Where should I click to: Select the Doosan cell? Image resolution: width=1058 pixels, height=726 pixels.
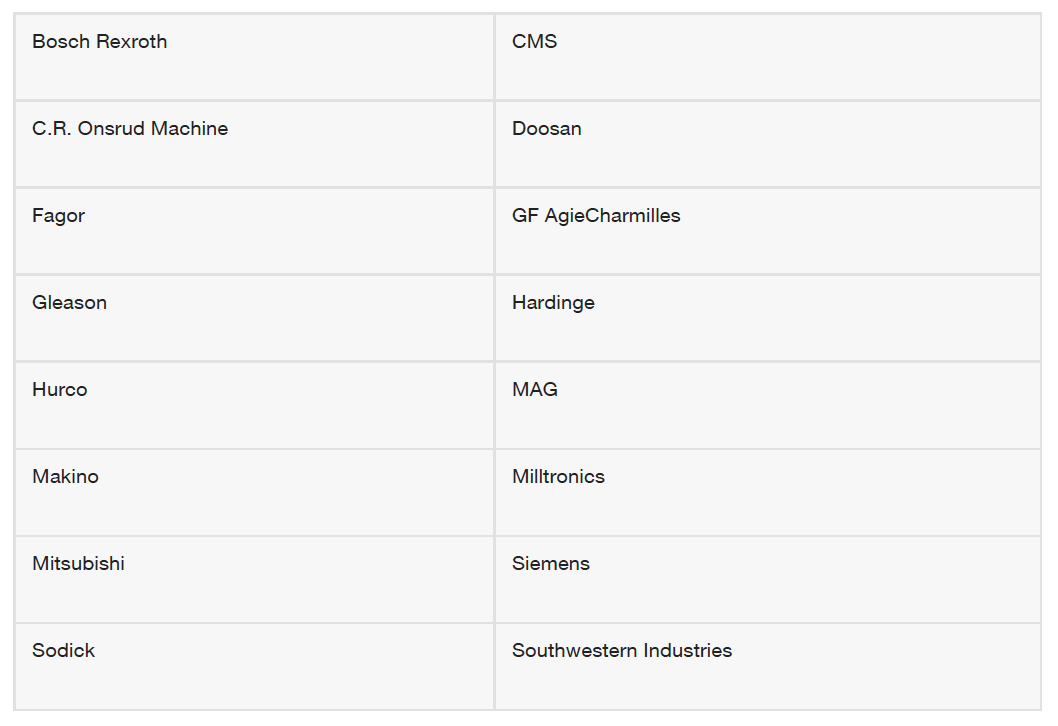[768, 144]
